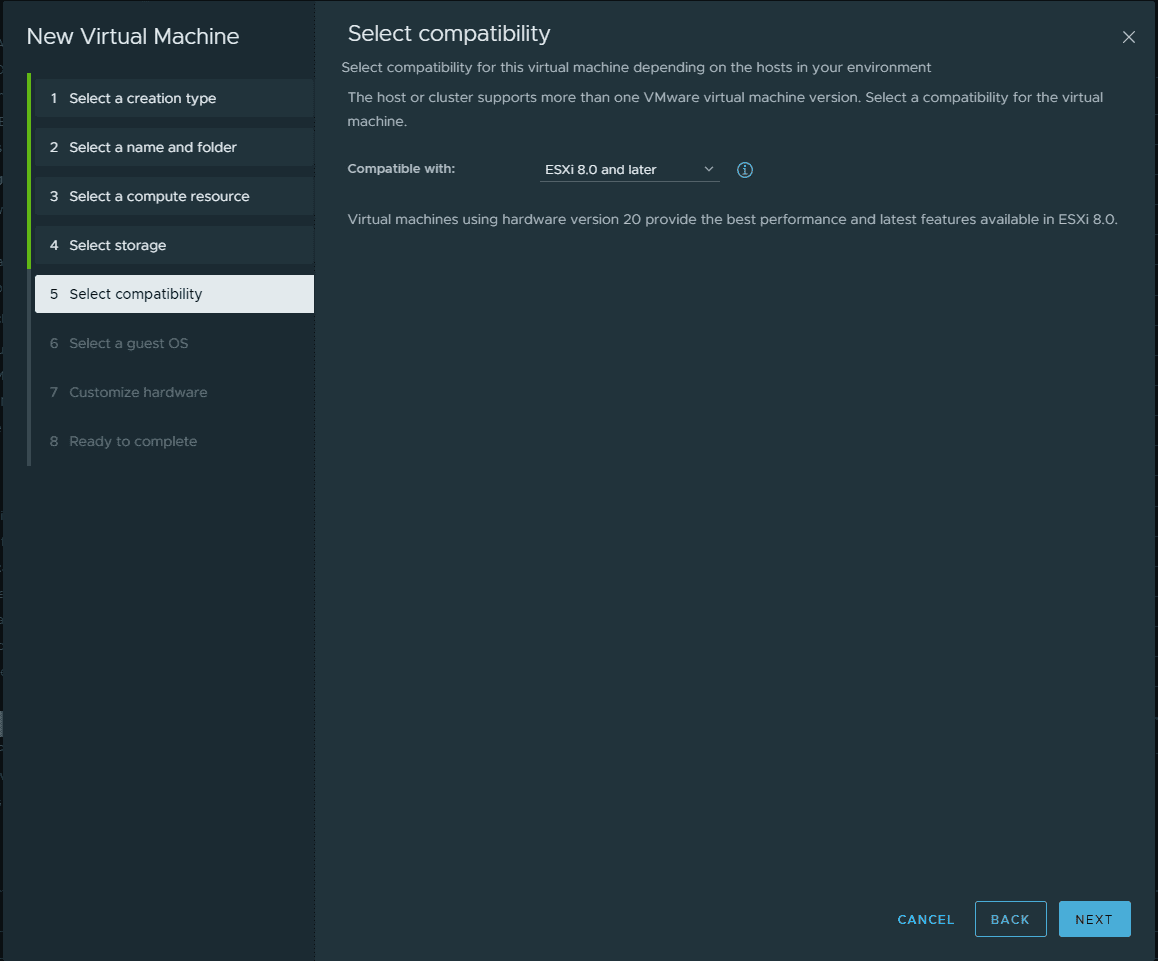Open step 4 Select storage
The width and height of the screenshot is (1158, 961).
(118, 245)
